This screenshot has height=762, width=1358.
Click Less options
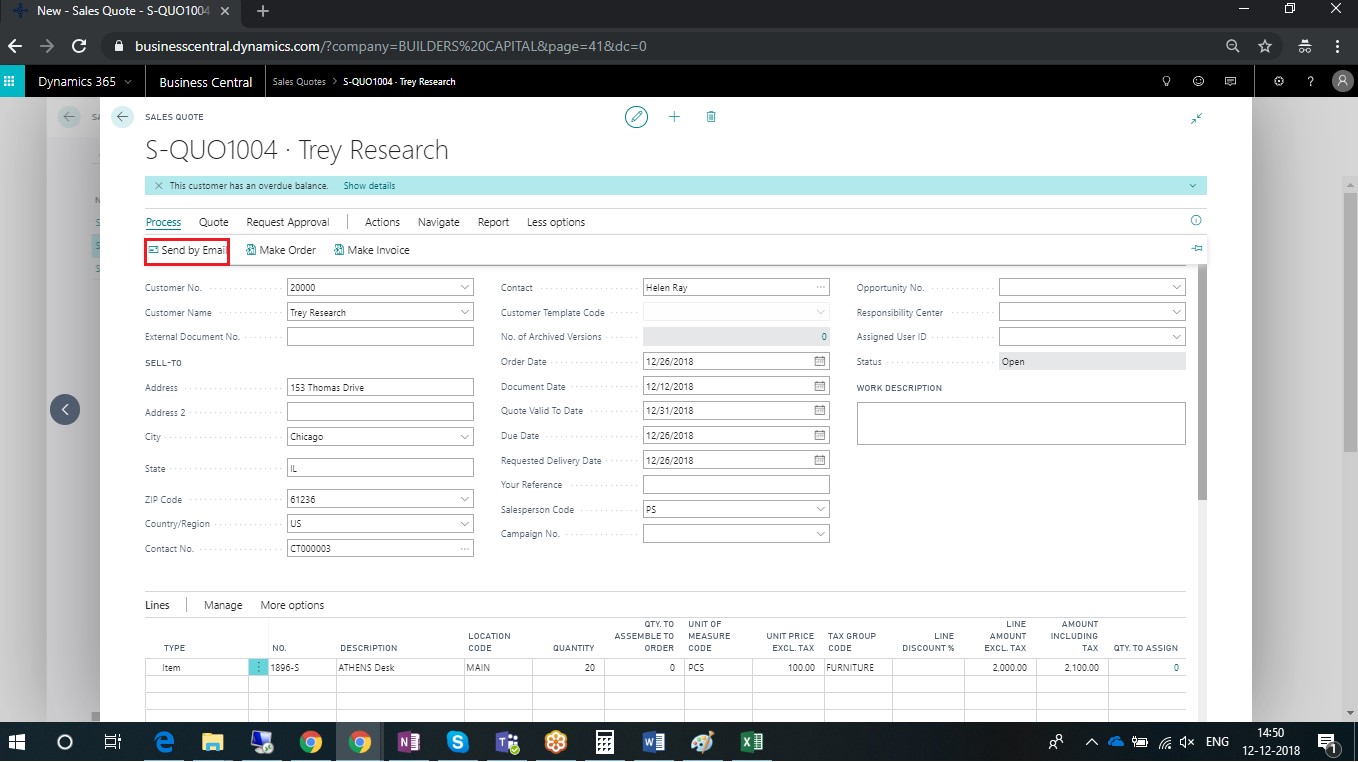click(556, 222)
